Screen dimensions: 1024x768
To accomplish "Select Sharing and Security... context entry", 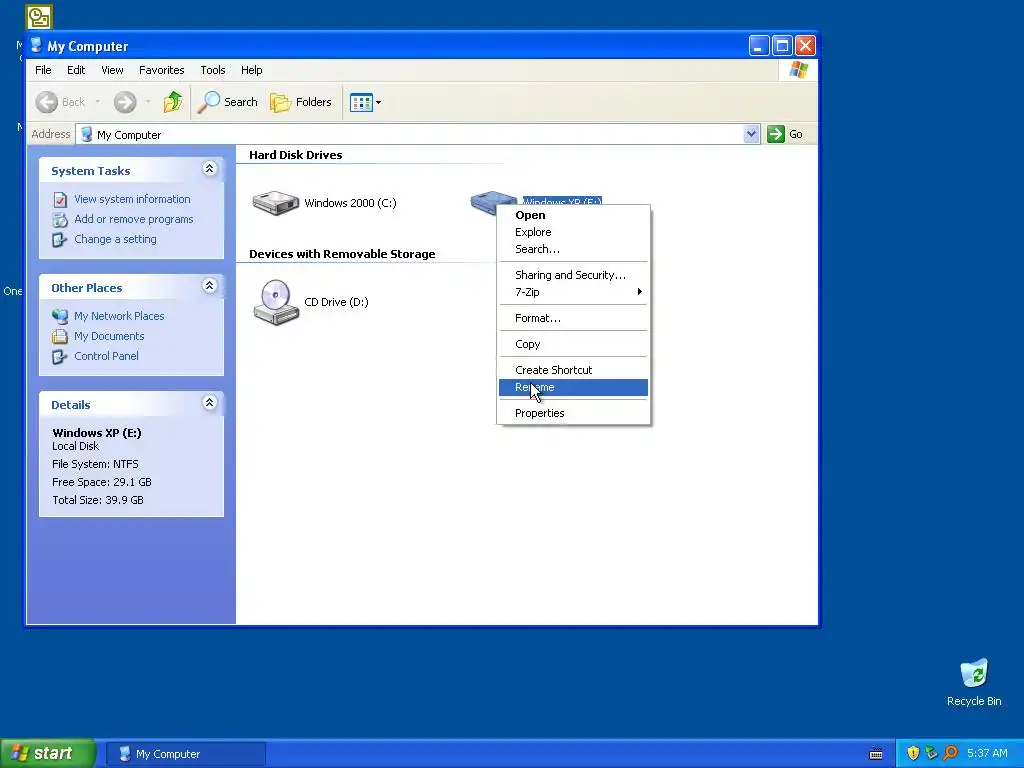I will coord(573,275).
